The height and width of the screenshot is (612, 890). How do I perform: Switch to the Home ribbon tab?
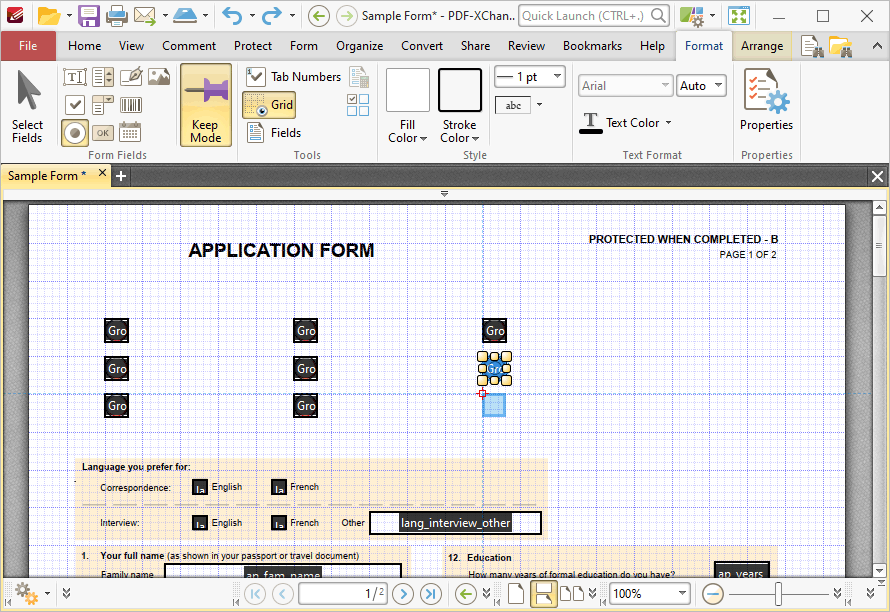85,46
